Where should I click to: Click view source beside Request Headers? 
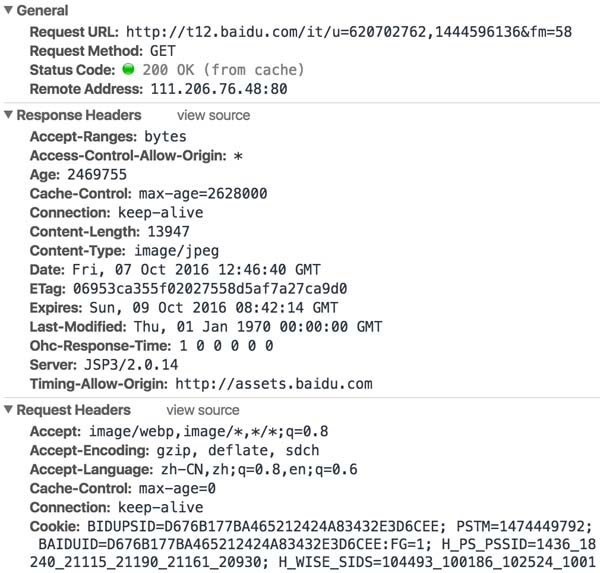203,410
